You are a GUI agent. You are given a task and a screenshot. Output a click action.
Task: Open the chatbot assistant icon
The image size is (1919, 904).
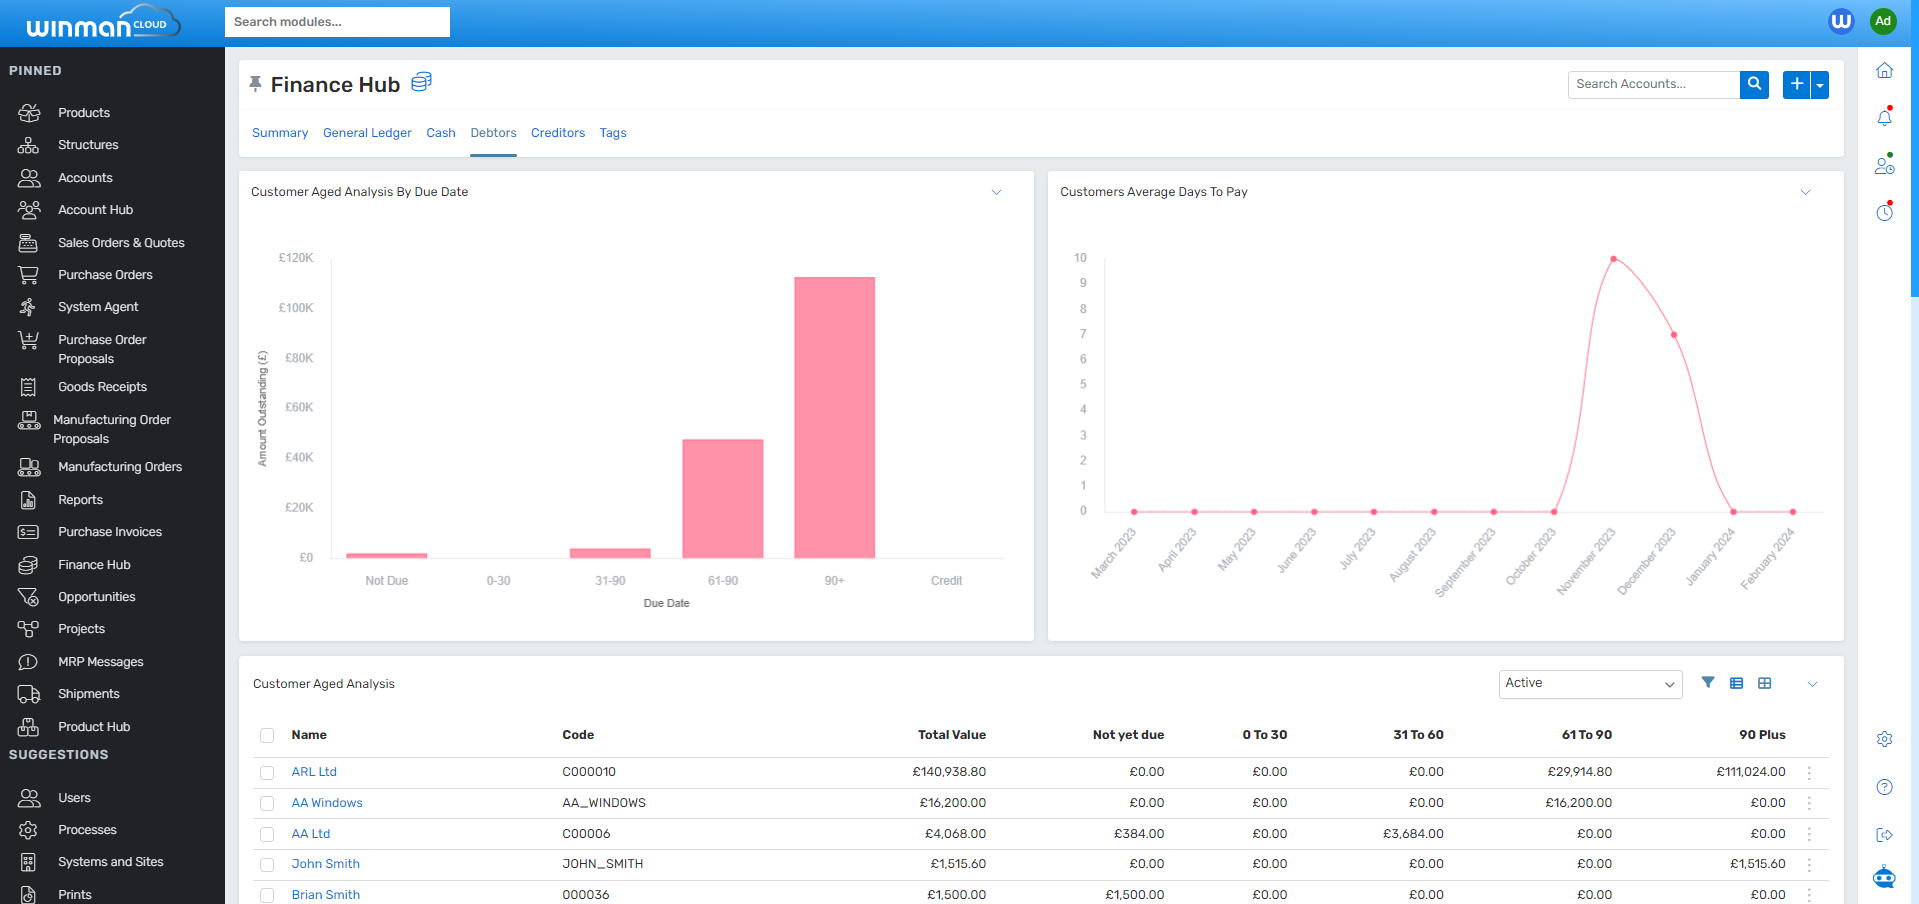point(1884,877)
